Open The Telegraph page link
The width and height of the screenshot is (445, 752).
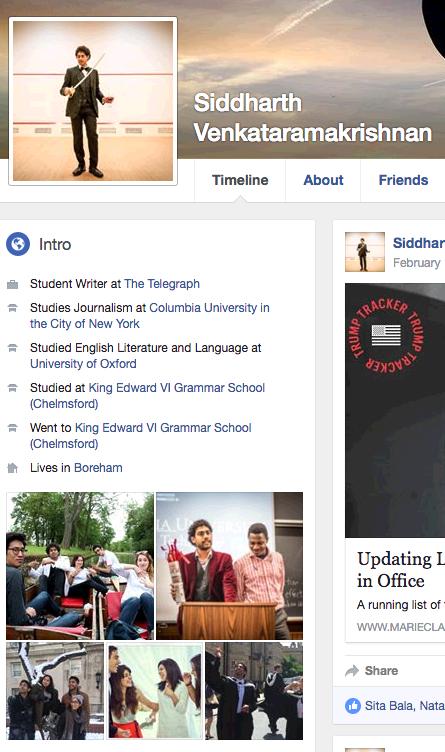point(162,284)
